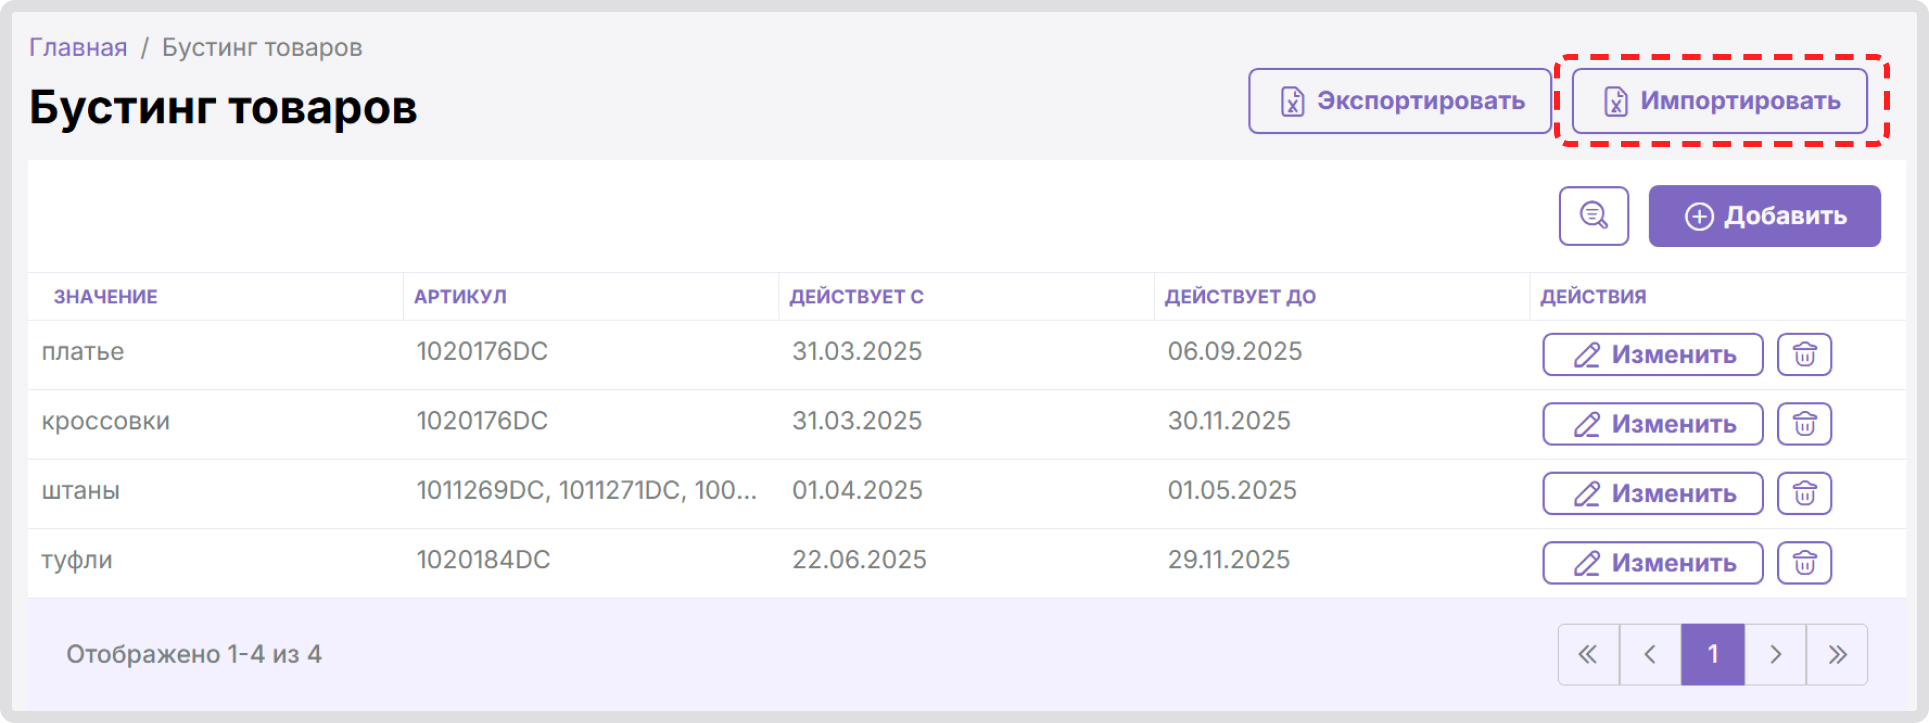Click Изменить on туфли row
This screenshot has height=723, width=1929.
[1652, 563]
